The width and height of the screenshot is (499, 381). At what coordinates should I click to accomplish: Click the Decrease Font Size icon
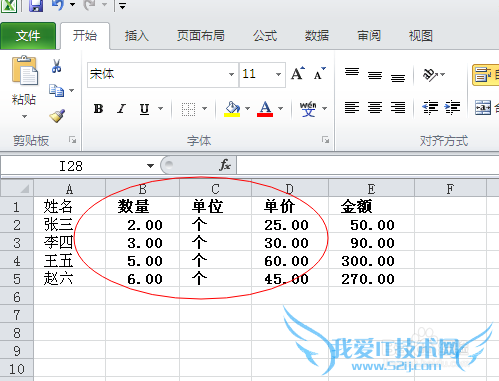click(319, 73)
